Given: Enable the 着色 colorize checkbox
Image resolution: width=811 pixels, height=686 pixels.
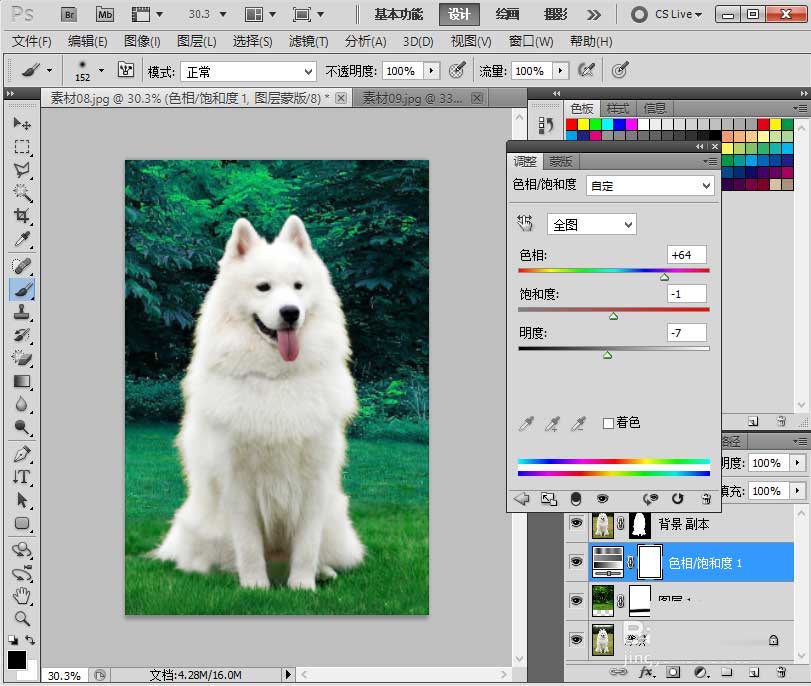Looking at the screenshot, I should (x=608, y=424).
